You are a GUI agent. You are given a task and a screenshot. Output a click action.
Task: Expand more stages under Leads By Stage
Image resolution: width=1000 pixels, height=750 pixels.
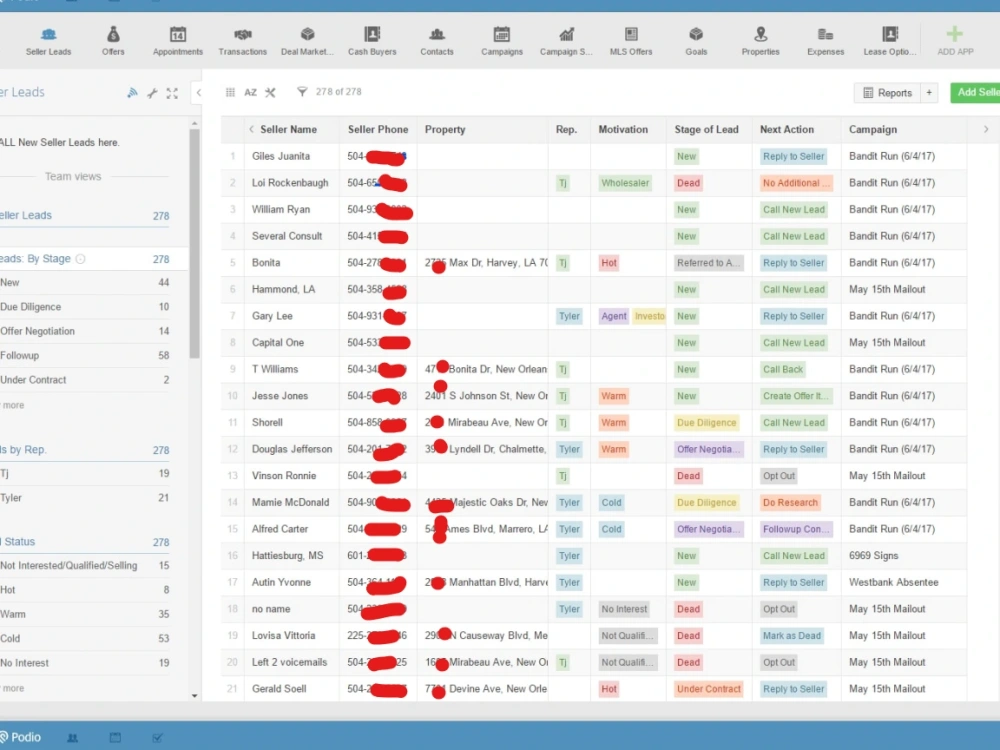(x=13, y=405)
